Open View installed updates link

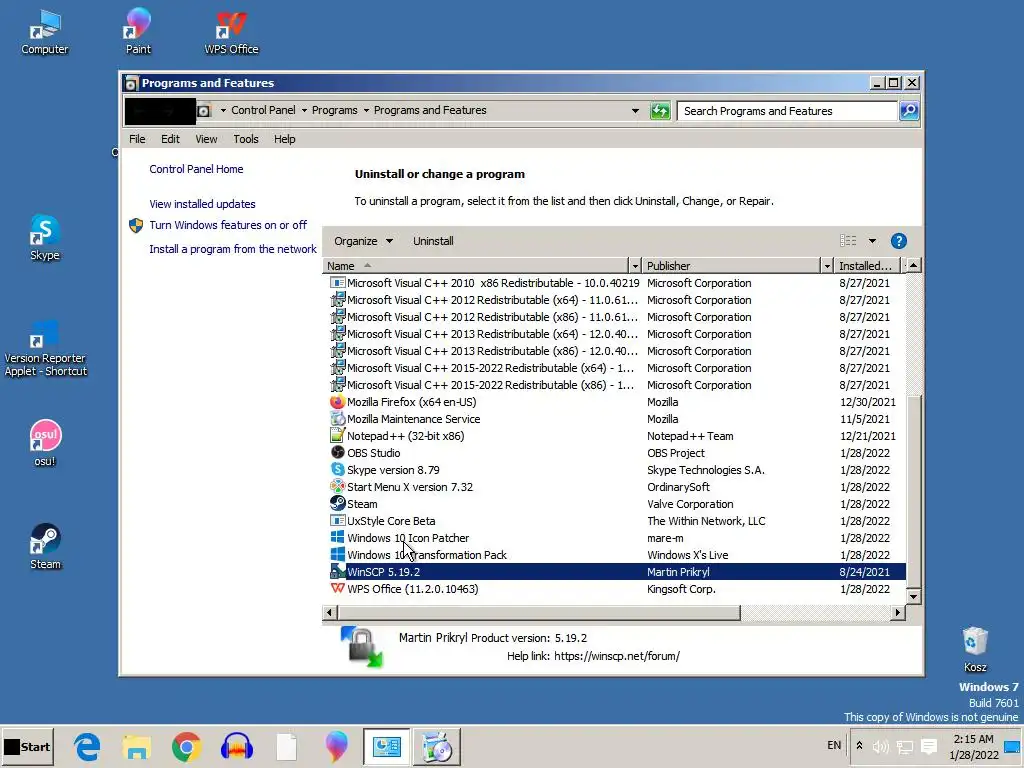(202, 204)
